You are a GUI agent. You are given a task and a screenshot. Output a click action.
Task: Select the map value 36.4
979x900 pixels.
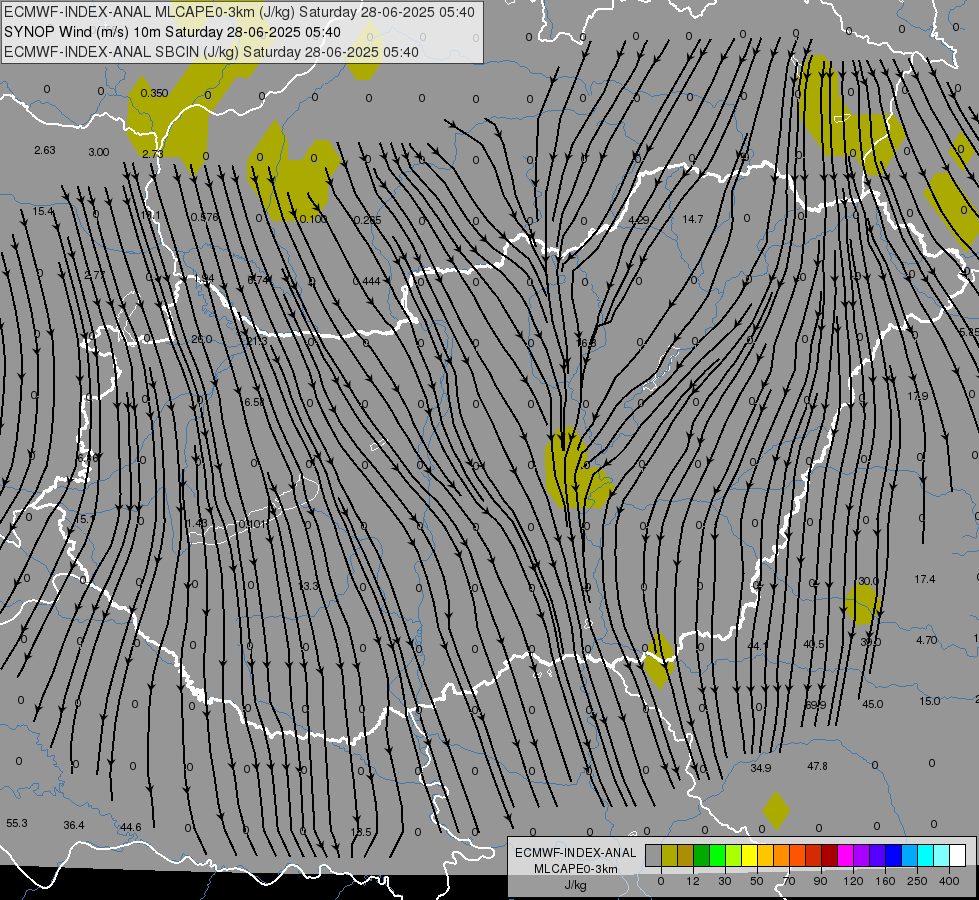point(74,825)
